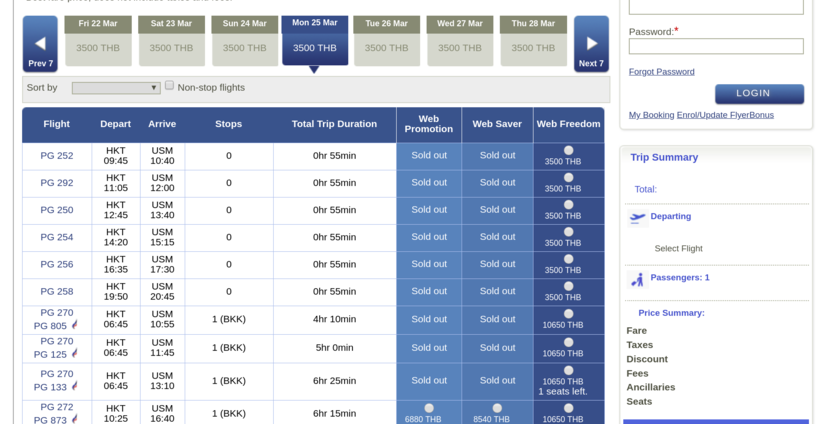
Task: Enable the Non-stop flights checkbox
Action: [169, 86]
